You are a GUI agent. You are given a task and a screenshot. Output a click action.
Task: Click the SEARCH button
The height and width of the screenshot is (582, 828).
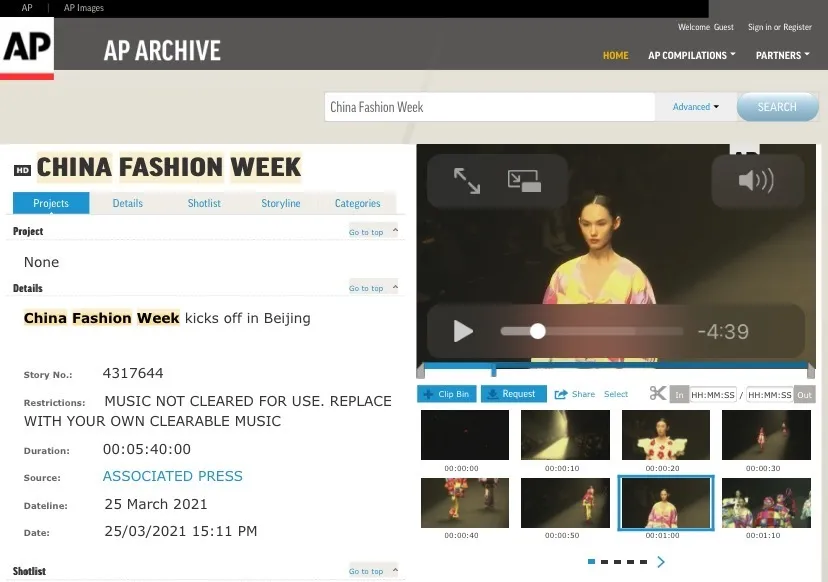tap(777, 107)
